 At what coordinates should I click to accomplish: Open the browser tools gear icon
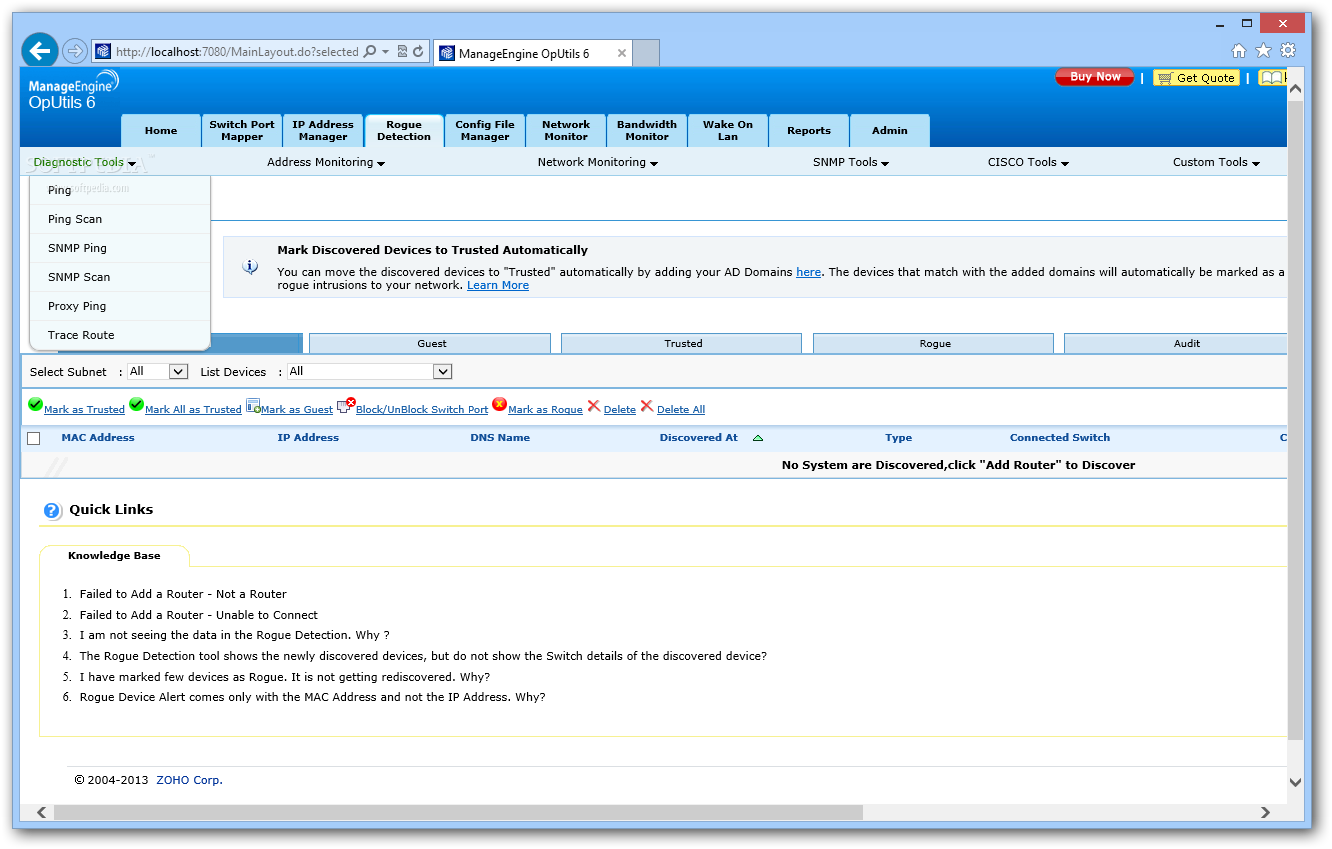(x=1288, y=51)
